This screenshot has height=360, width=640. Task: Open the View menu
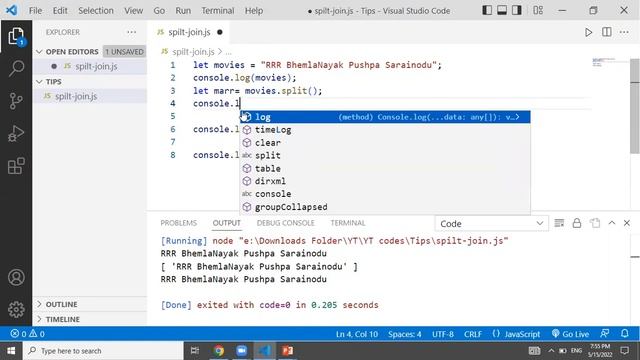click(133, 11)
